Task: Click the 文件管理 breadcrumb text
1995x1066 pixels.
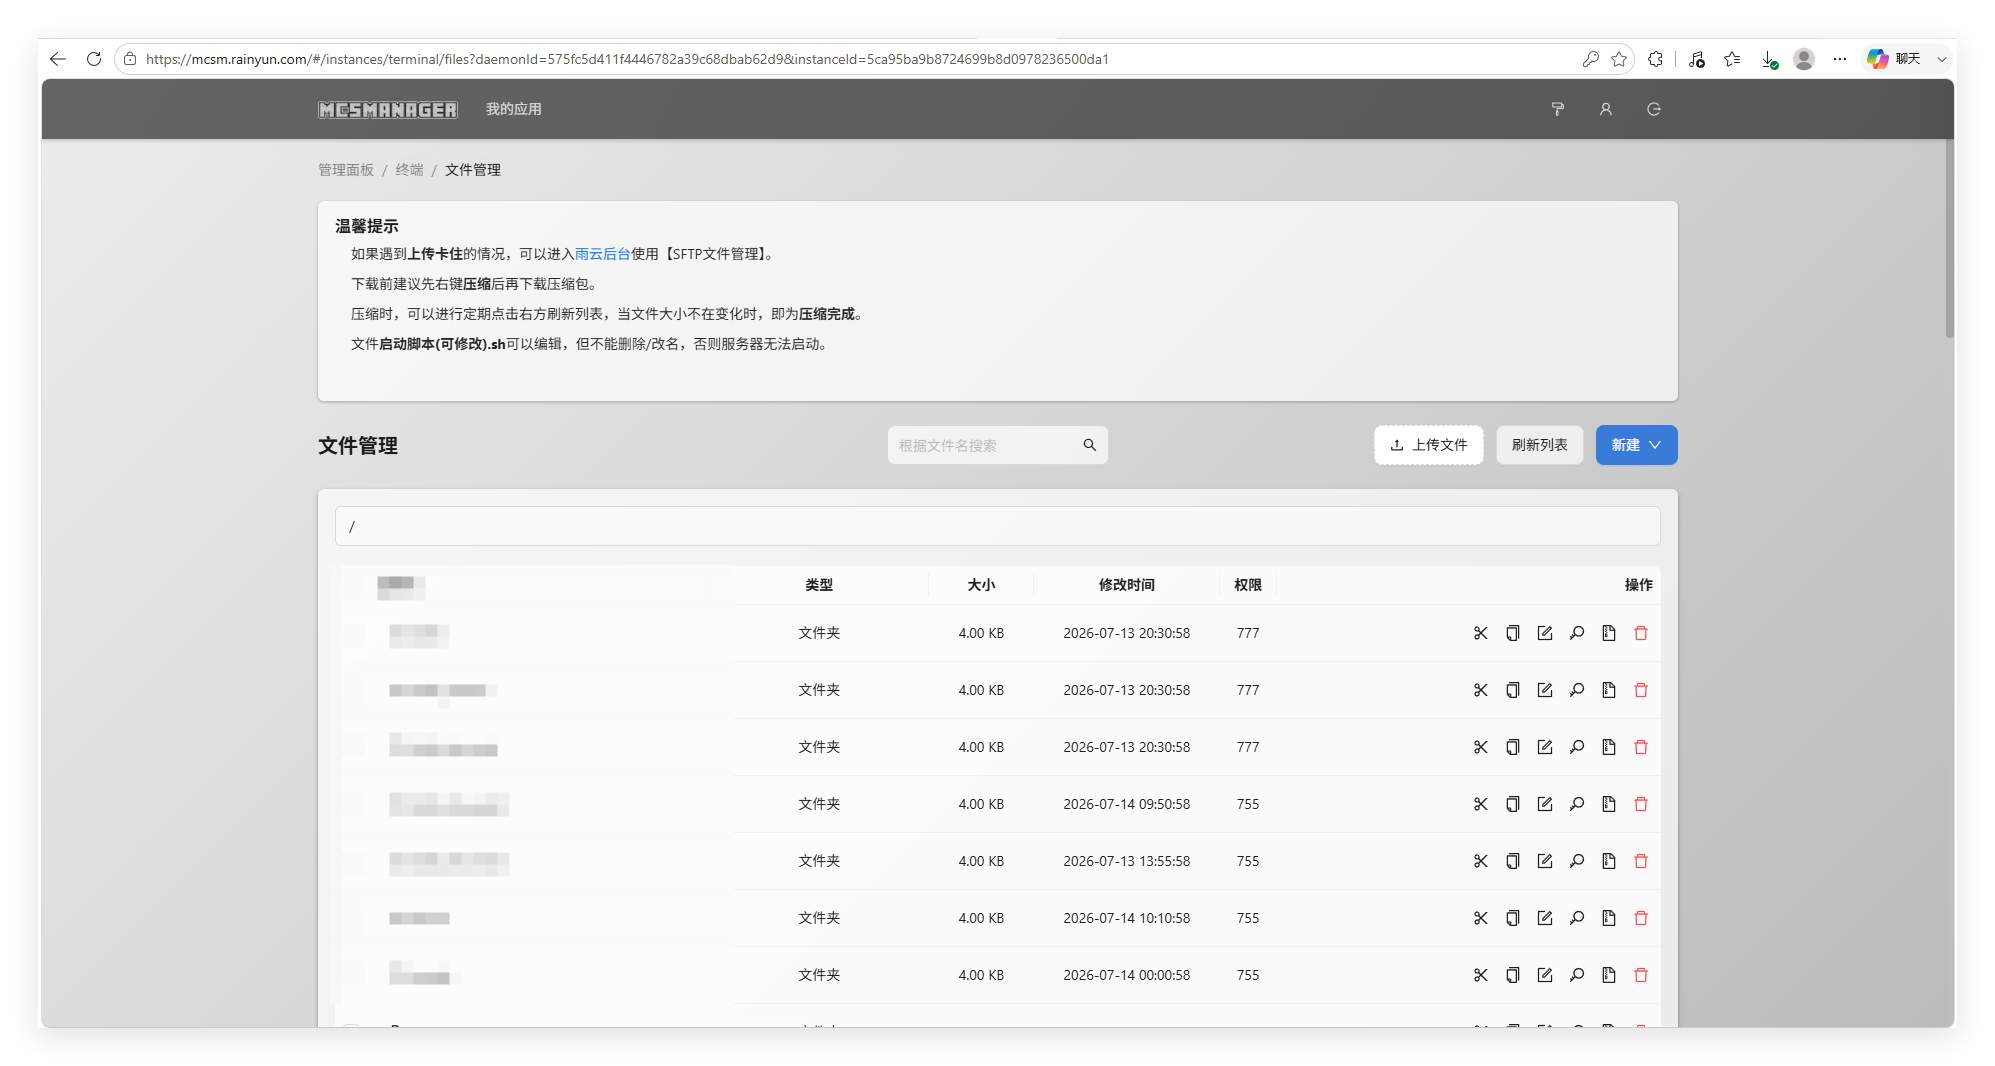Action: click(473, 170)
